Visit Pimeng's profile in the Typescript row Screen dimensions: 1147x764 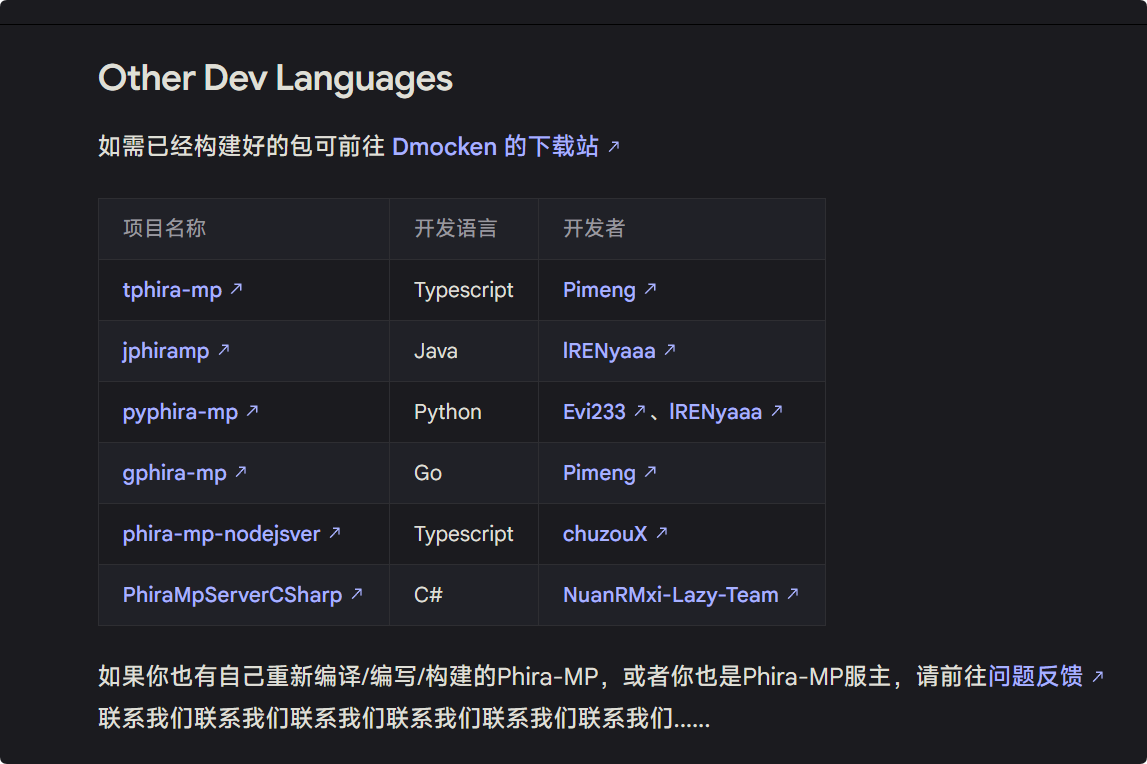tap(599, 290)
